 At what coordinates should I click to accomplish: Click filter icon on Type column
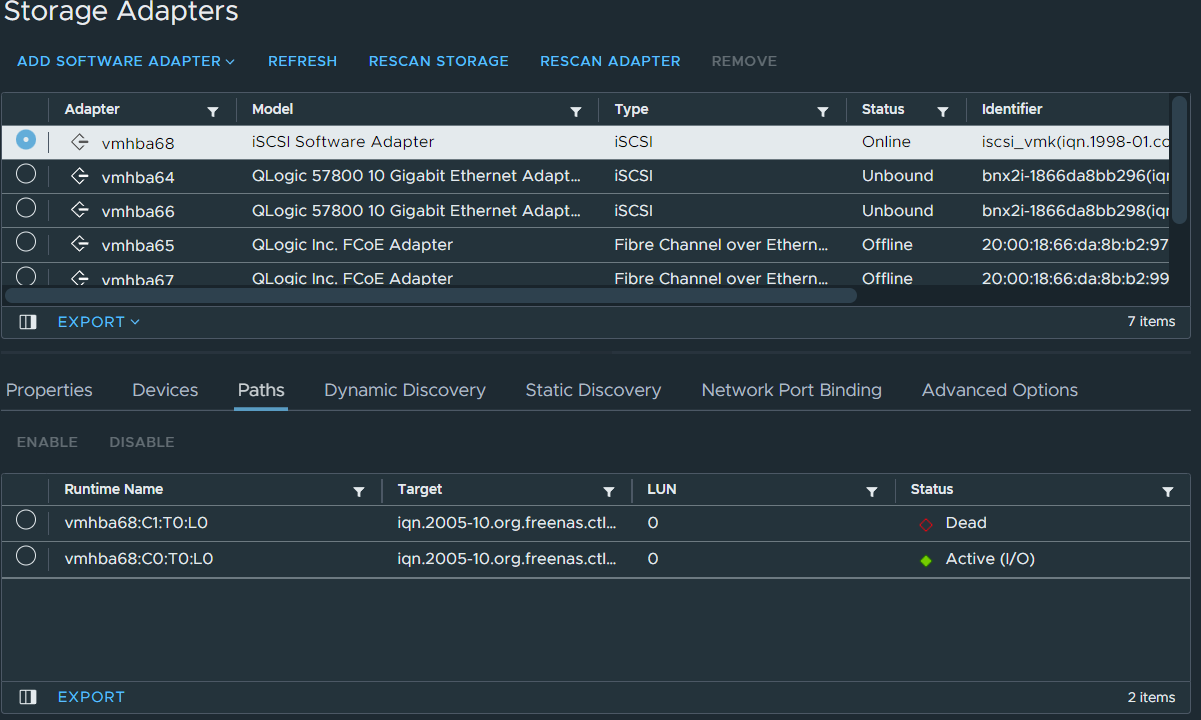823,111
